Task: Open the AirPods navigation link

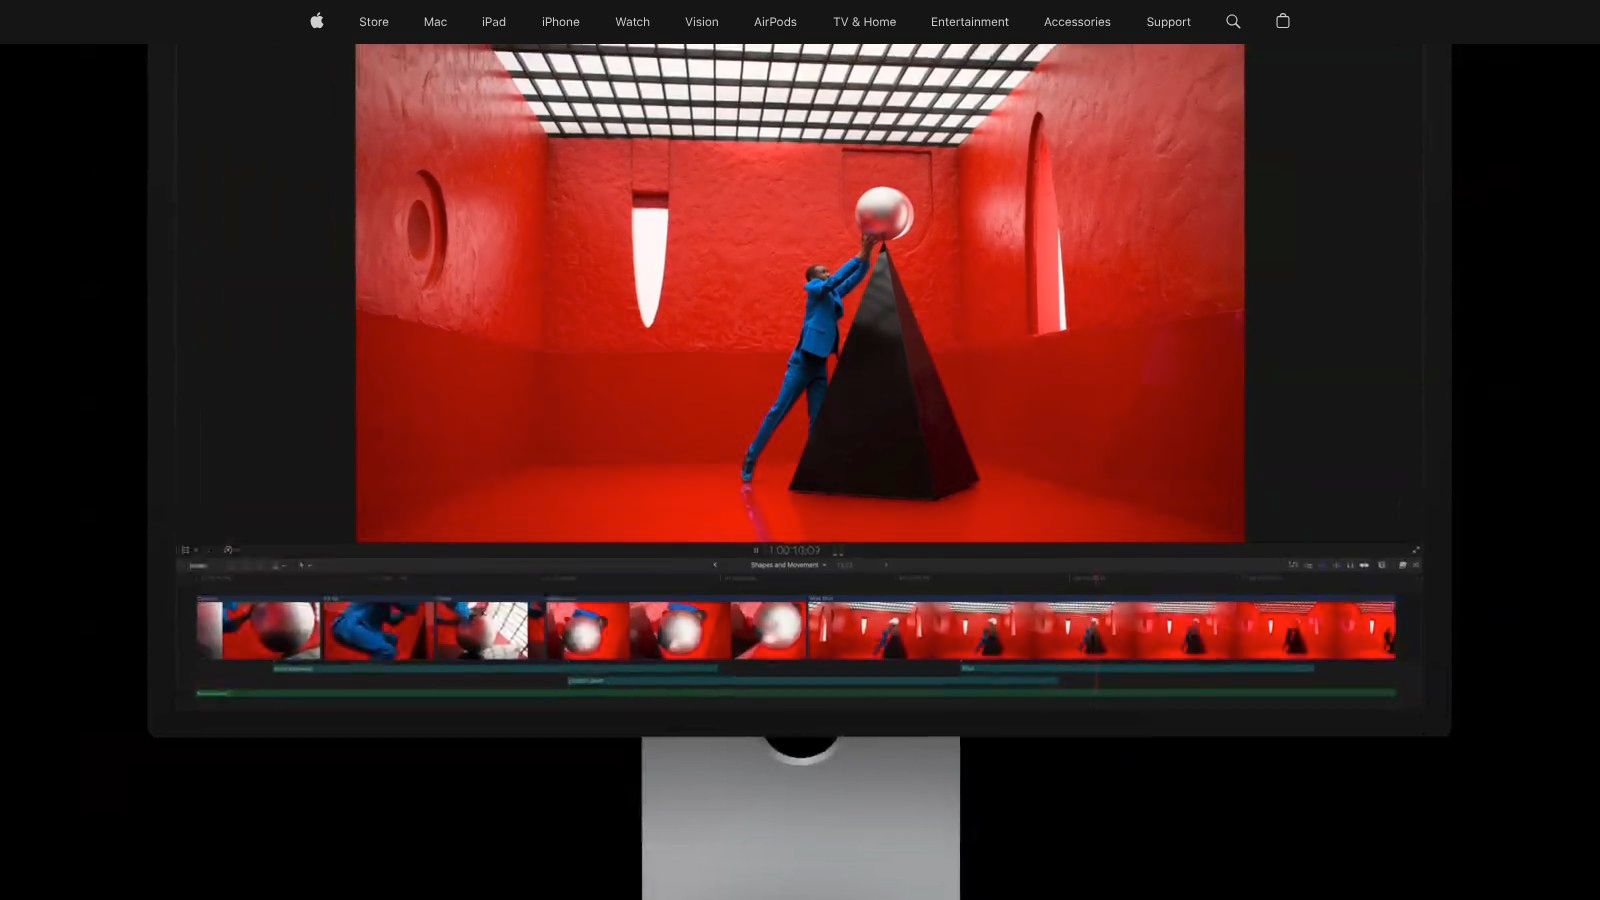Action: (775, 21)
